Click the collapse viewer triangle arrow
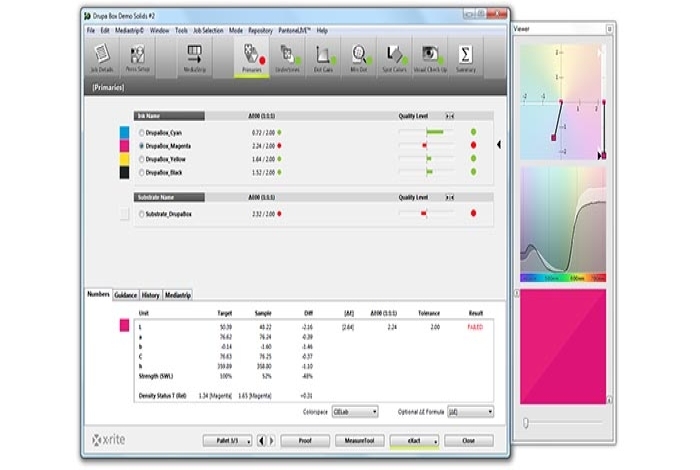Screen dimensions: 700x470 [x=499, y=145]
